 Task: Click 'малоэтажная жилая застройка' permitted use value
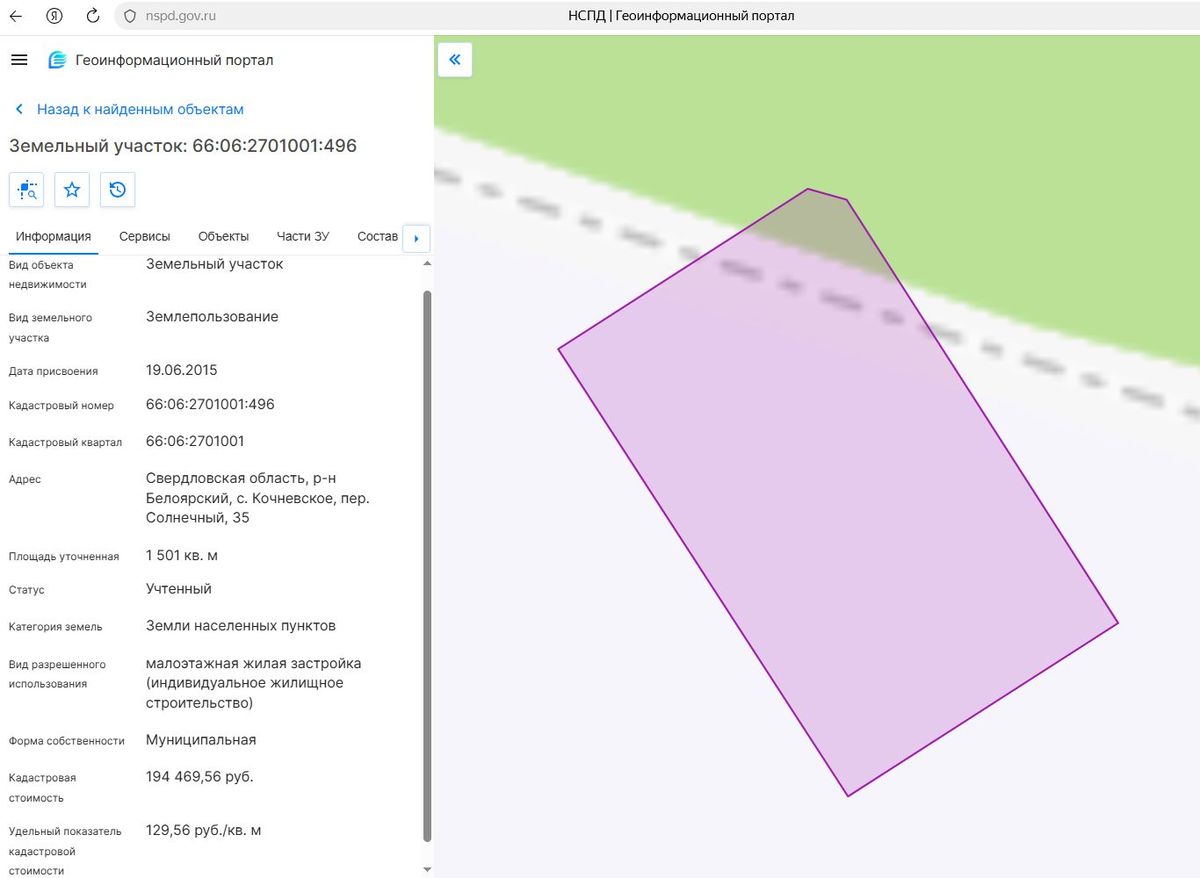coord(254,663)
